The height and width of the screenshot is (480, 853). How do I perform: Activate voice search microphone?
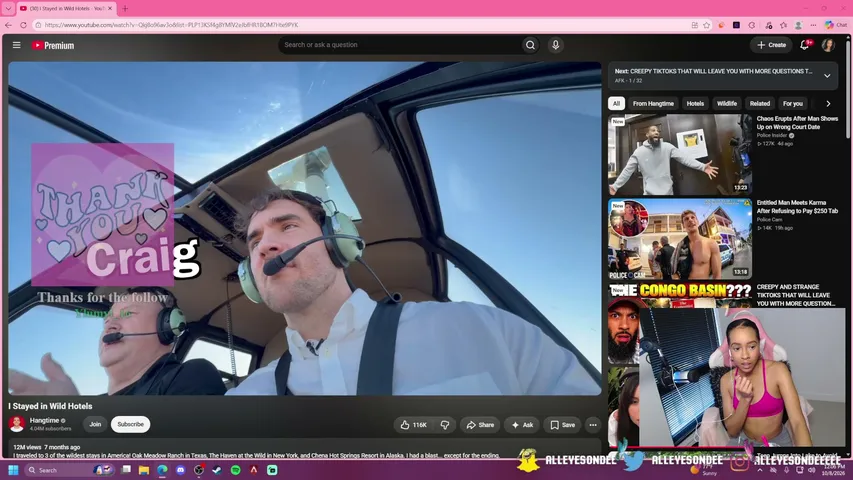[555, 45]
